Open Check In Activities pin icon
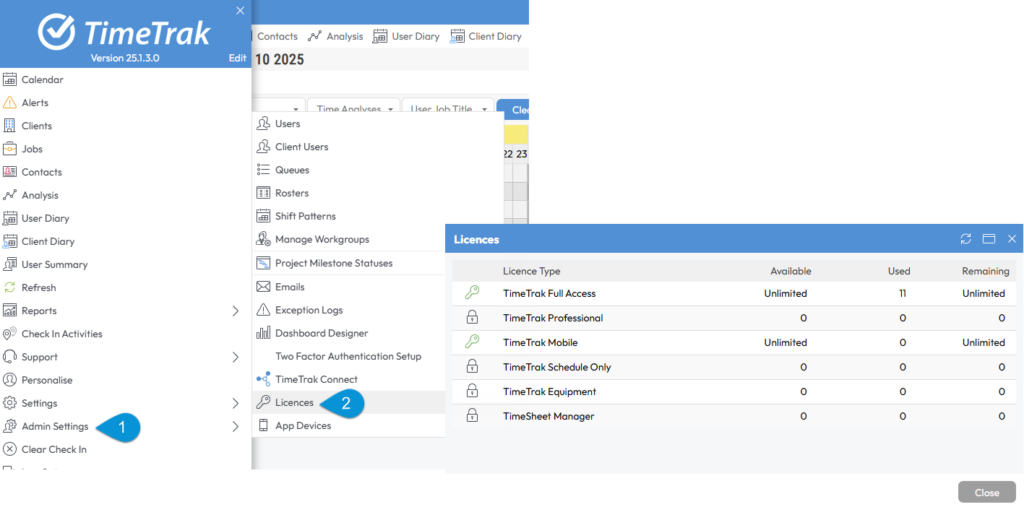The image size is (1024, 507). [x=9, y=334]
